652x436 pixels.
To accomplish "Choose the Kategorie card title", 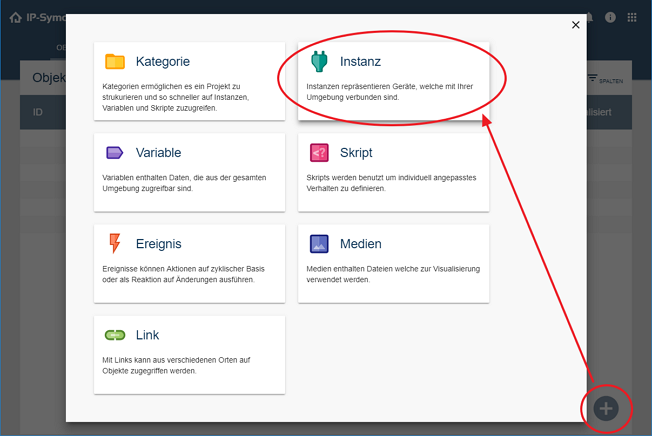I will (162, 62).
